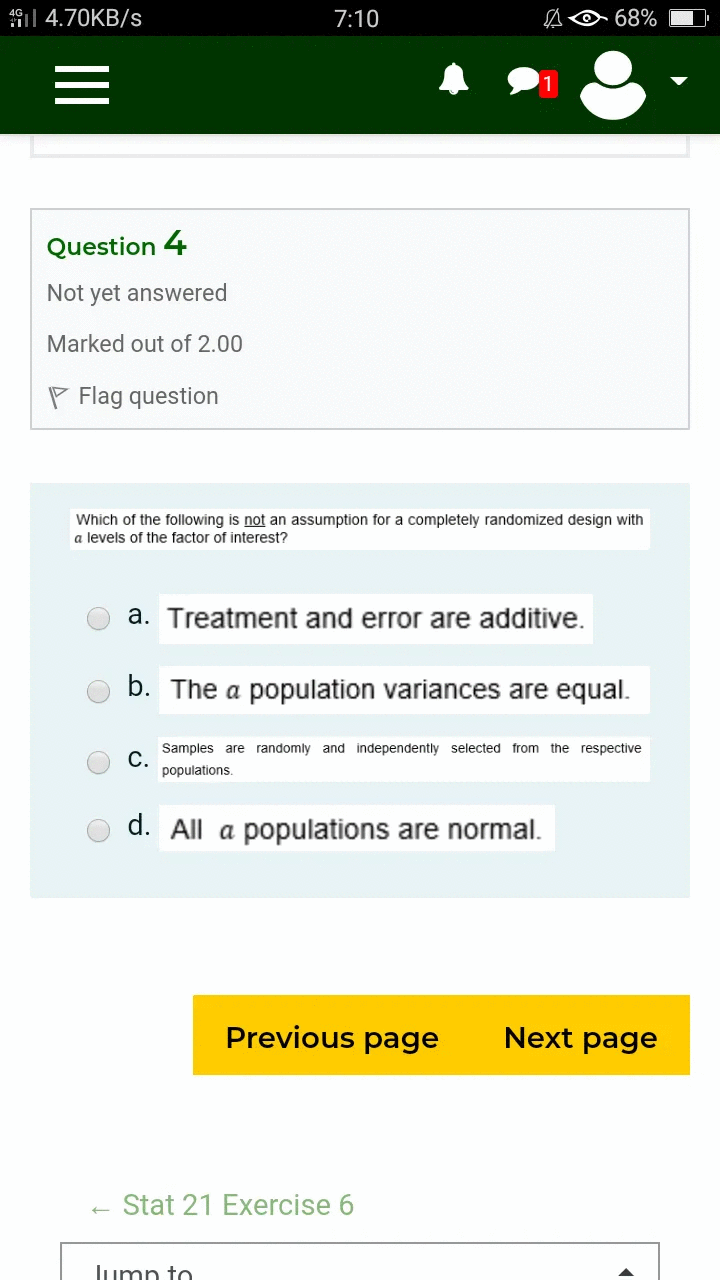Go to the Next page
The image size is (720, 1280).
[580, 1038]
